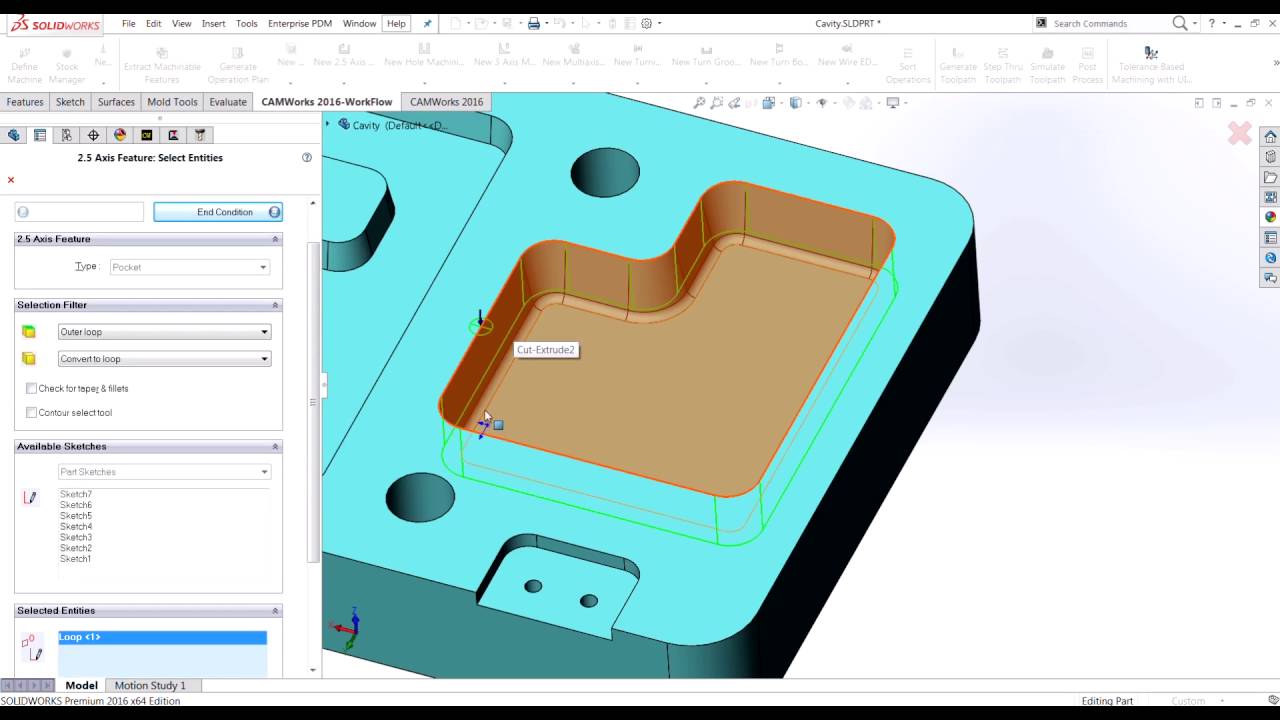The width and height of the screenshot is (1280, 720).
Task: Collapse the Available Sketches section
Action: 275,447
